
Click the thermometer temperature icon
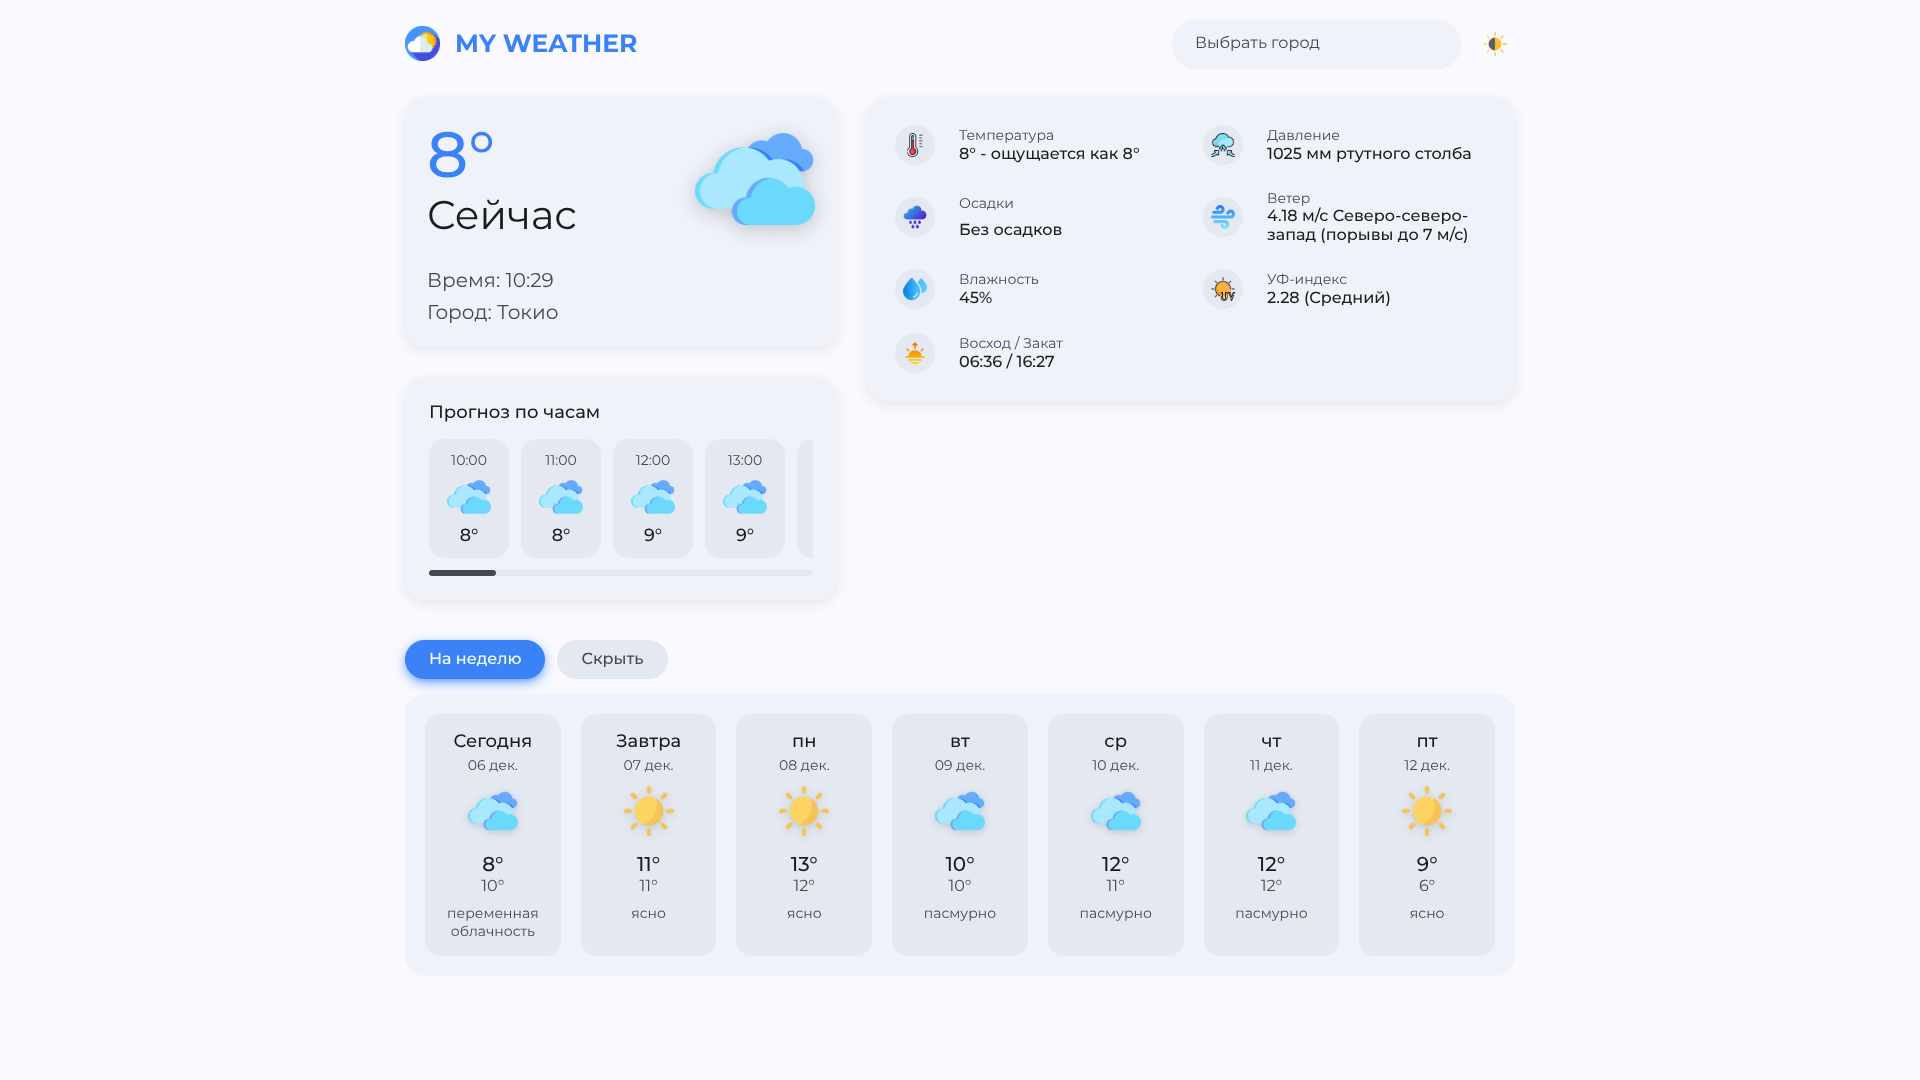[x=914, y=145]
